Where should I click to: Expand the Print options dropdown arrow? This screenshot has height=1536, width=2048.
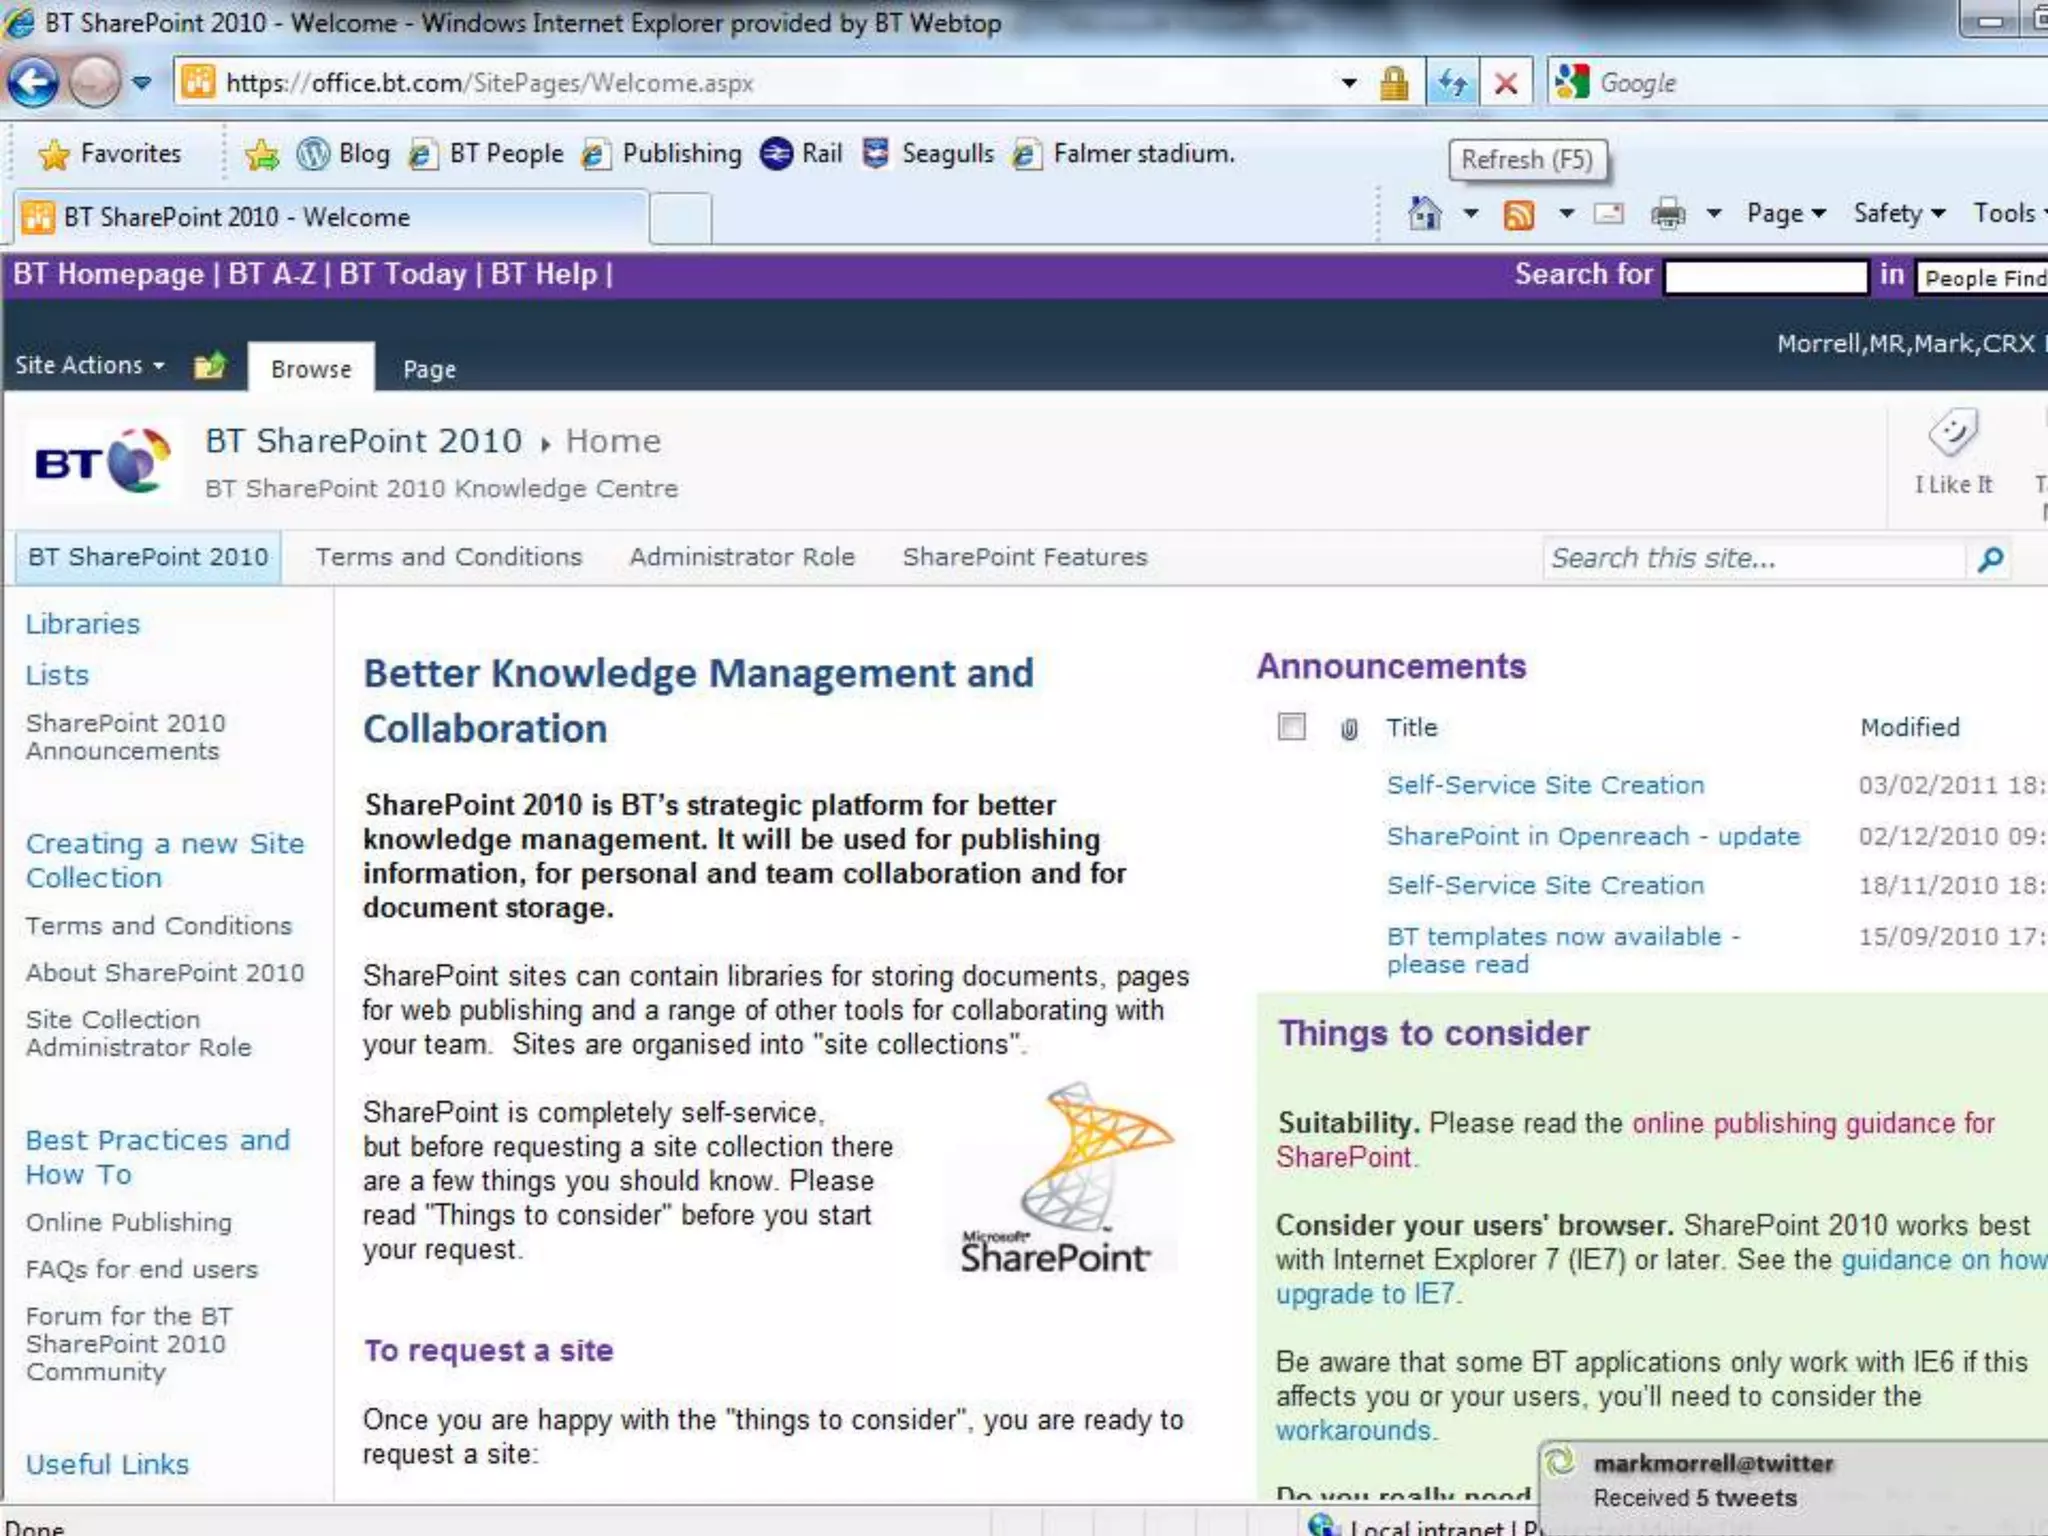1713,213
